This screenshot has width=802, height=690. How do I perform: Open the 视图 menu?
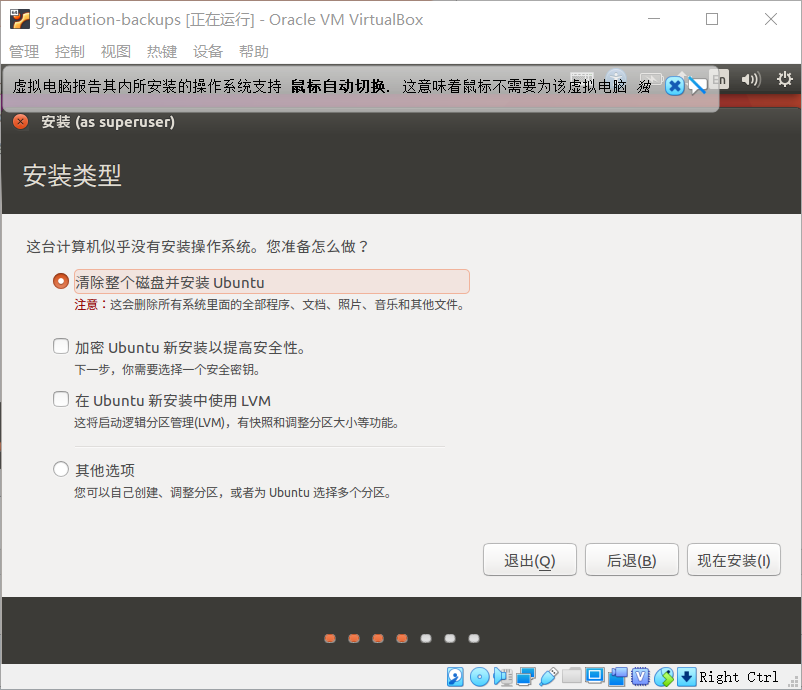coord(116,52)
